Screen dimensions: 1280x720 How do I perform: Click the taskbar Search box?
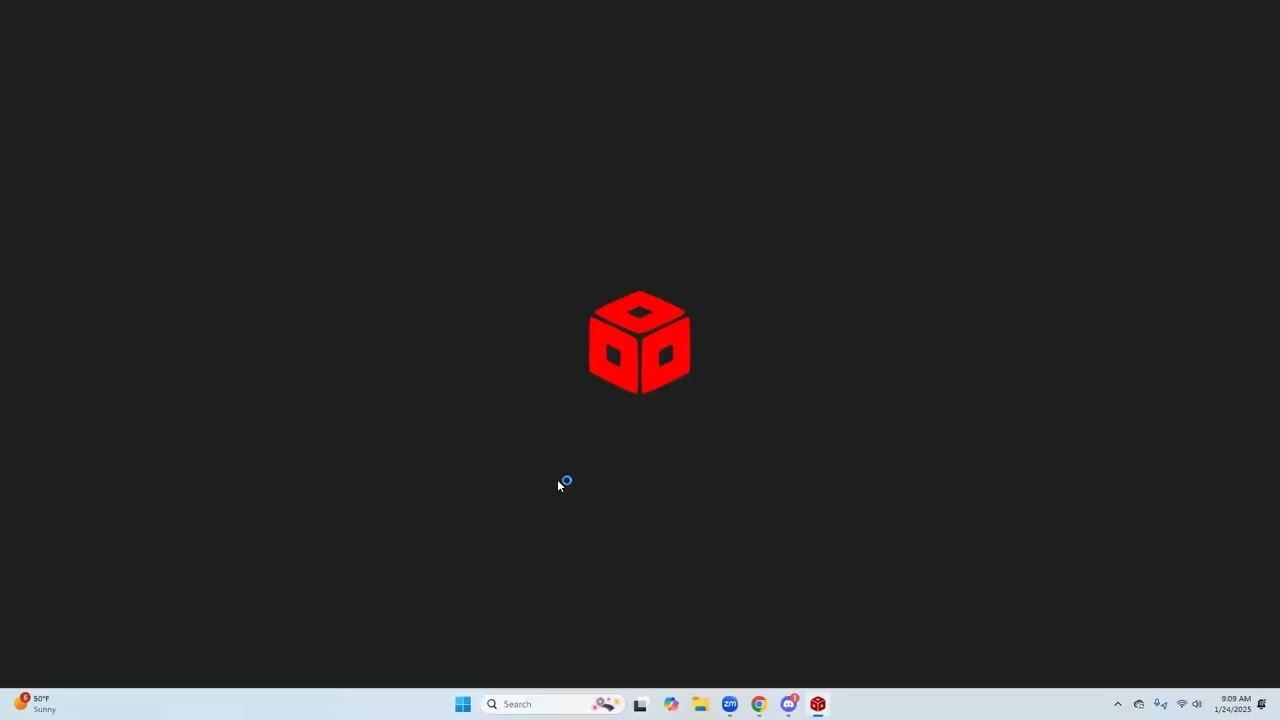tap(553, 704)
